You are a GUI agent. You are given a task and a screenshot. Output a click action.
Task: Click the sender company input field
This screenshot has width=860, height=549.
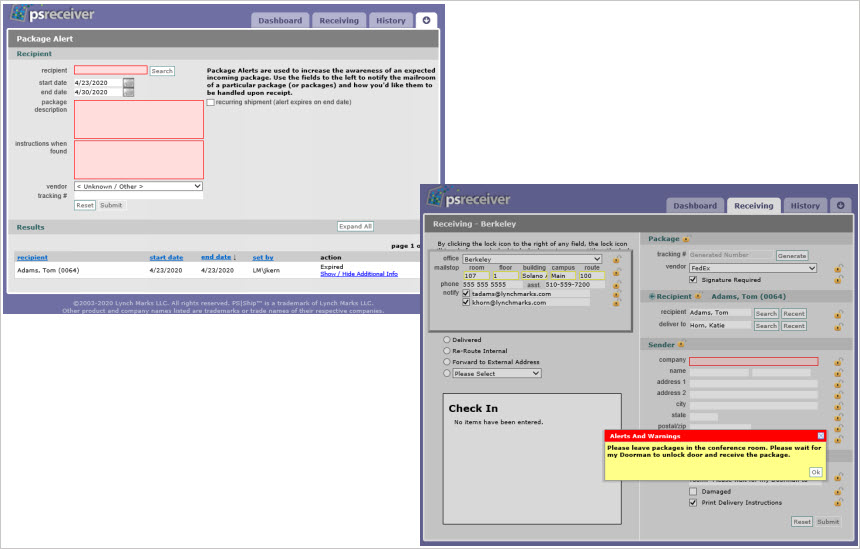[x=754, y=361]
